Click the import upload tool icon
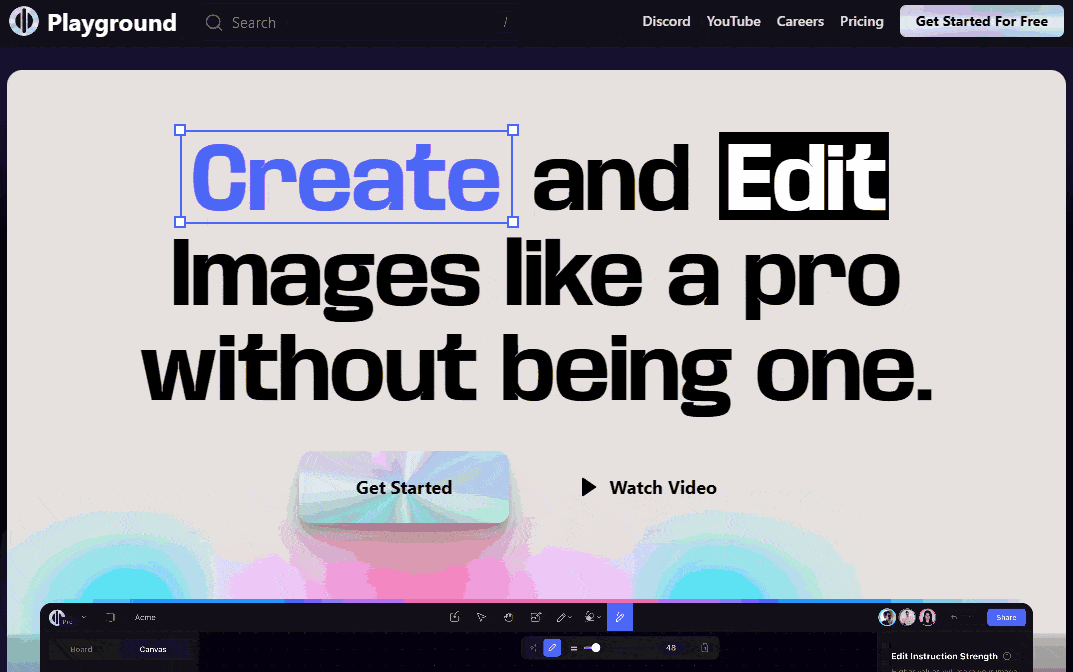The height and width of the screenshot is (672, 1073). coord(454,617)
